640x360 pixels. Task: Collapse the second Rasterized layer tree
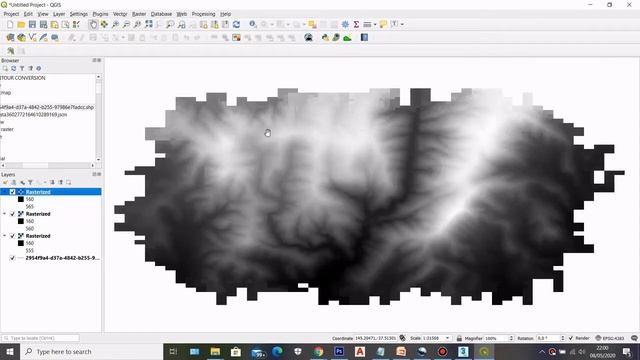point(4,214)
